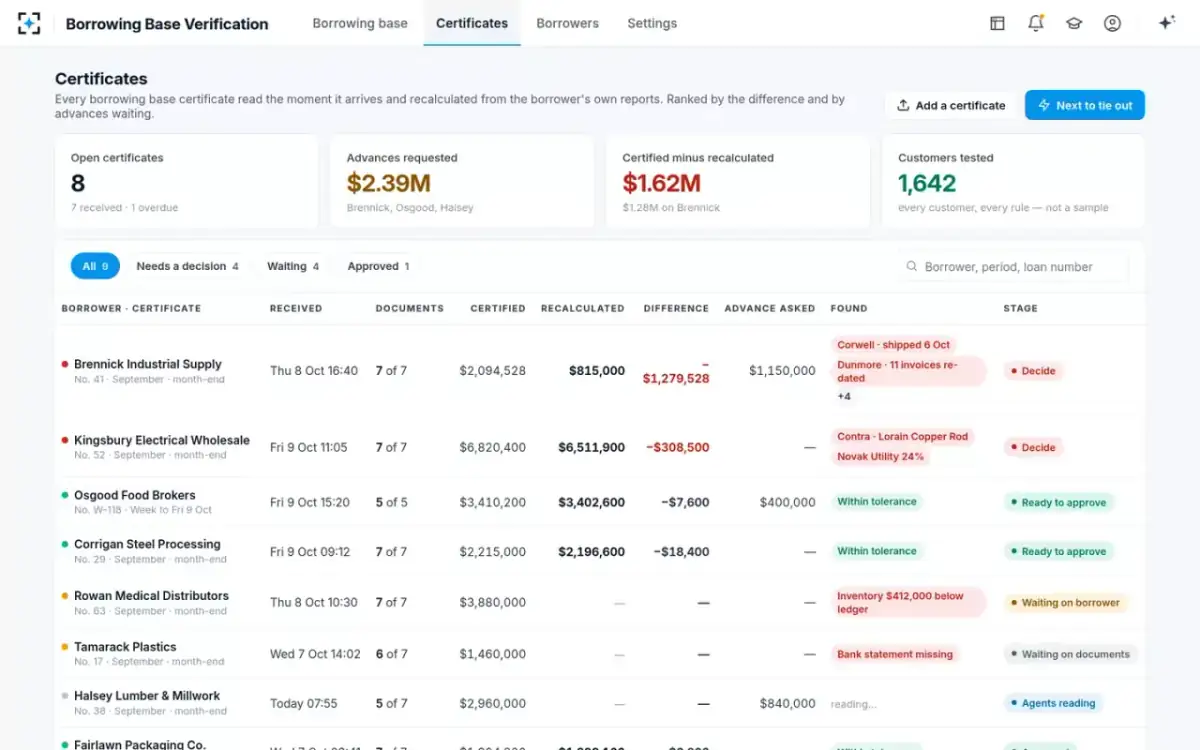Open Certified minus recalculated card

pos(738,182)
